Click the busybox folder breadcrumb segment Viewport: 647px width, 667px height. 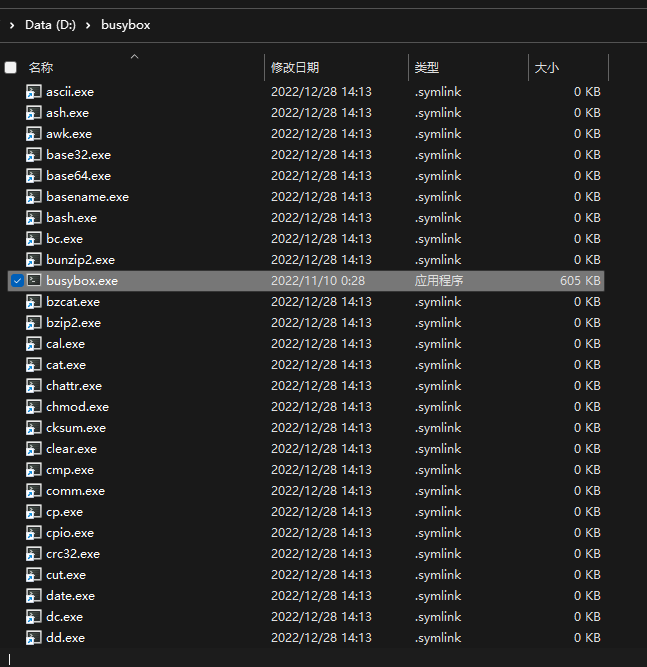click(126, 24)
